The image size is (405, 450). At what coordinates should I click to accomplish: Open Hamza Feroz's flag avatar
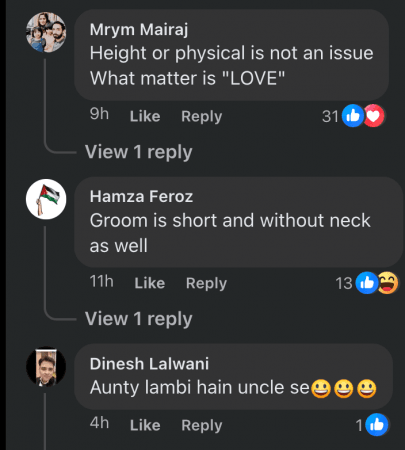pyautogui.click(x=46, y=199)
